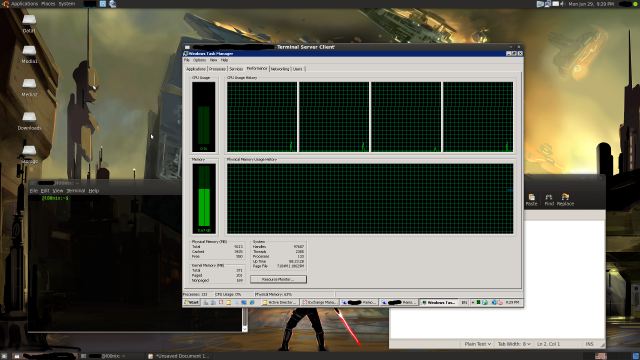Image resolution: width=640 pixels, height=360 pixels.
Task: Switch to the Applications tab in Task Manager
Action: 196,69
